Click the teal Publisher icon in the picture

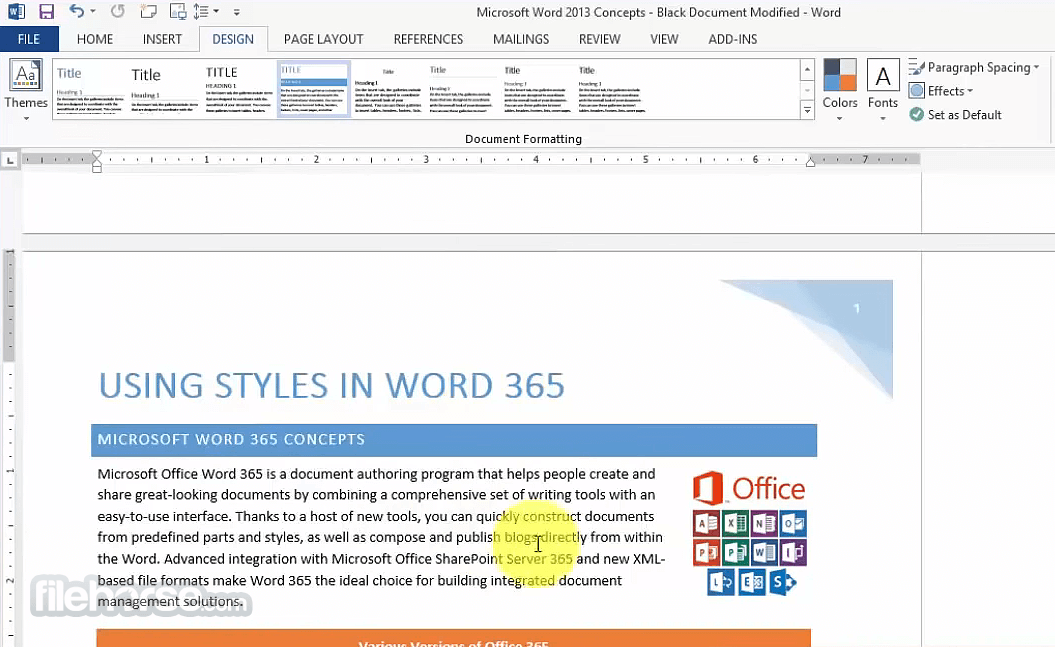pos(735,552)
